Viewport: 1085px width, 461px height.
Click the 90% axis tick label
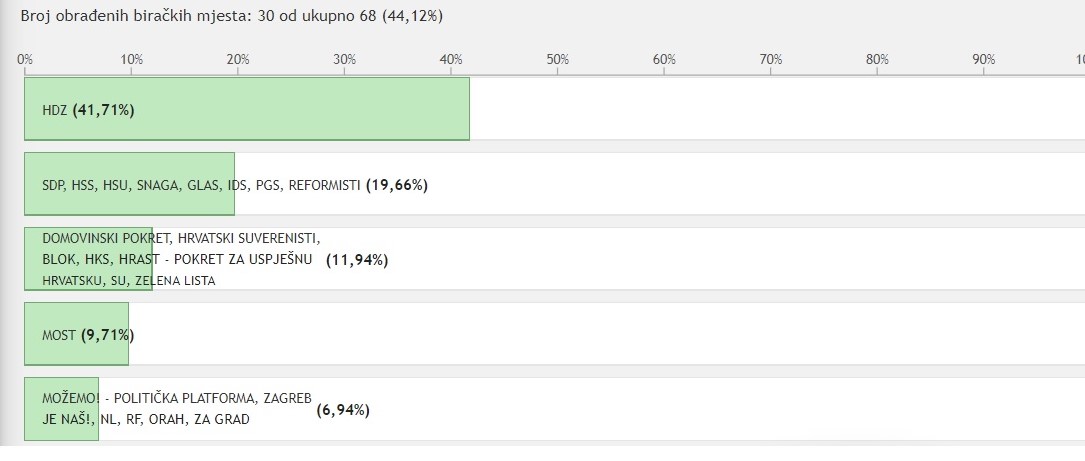(x=984, y=60)
